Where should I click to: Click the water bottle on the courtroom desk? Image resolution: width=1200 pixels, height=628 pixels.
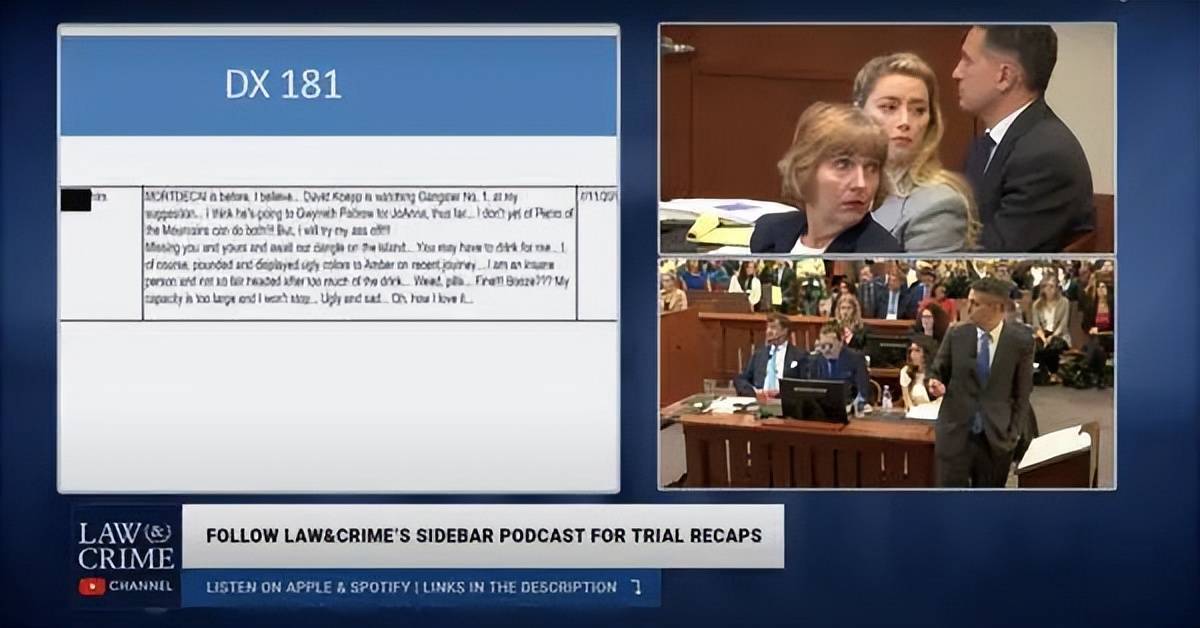[x=886, y=399]
